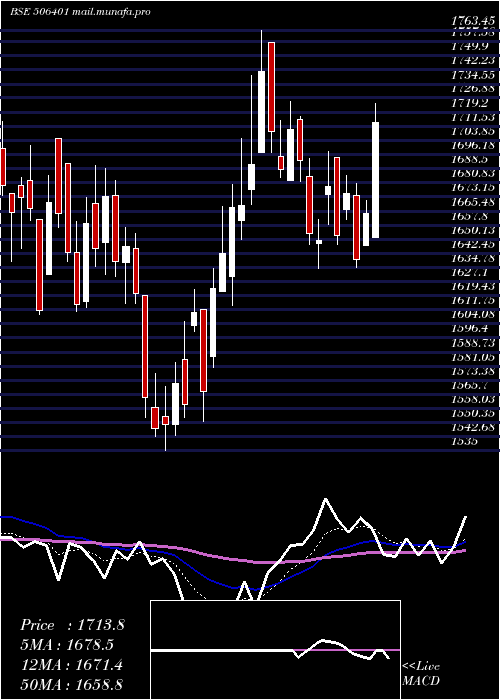
Task: Click the 1680.83 price axis label
Action: coord(473,174)
